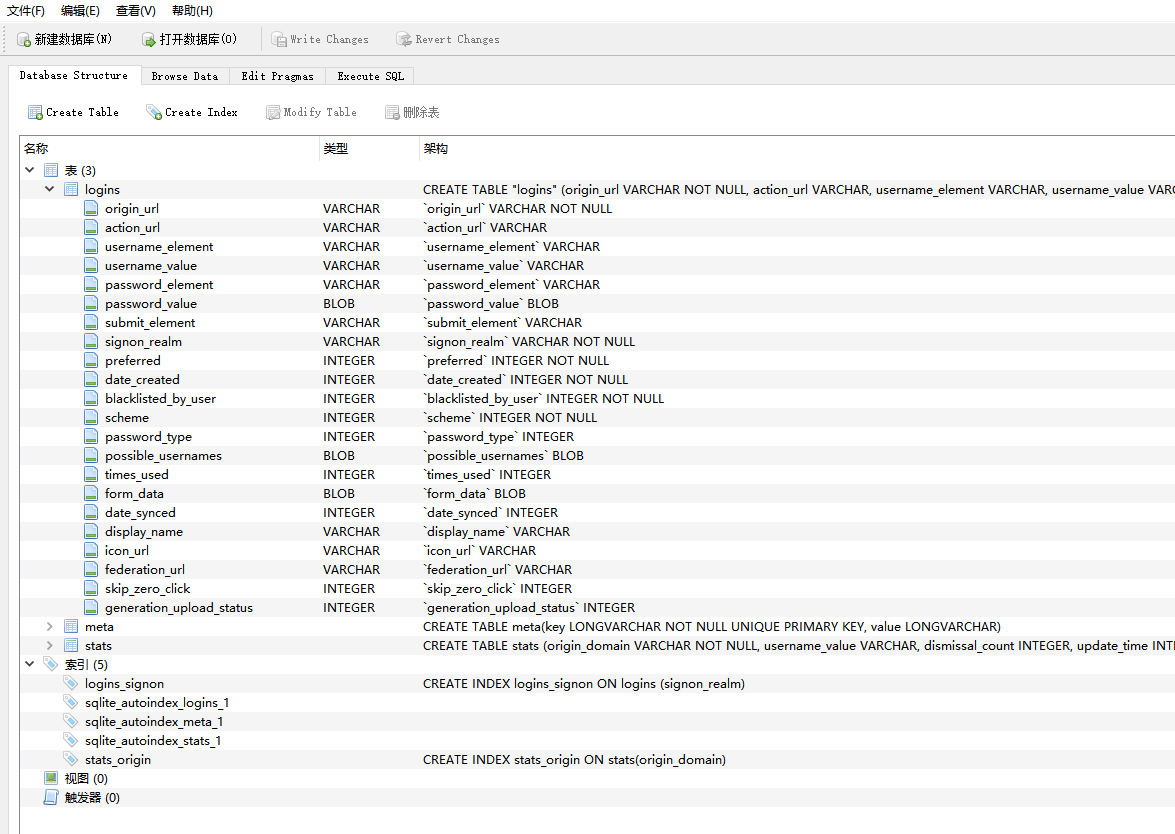Screen dimensions: 1175x834
Task: Collapse the 索引 (5) indexes group
Action: pos(30,664)
